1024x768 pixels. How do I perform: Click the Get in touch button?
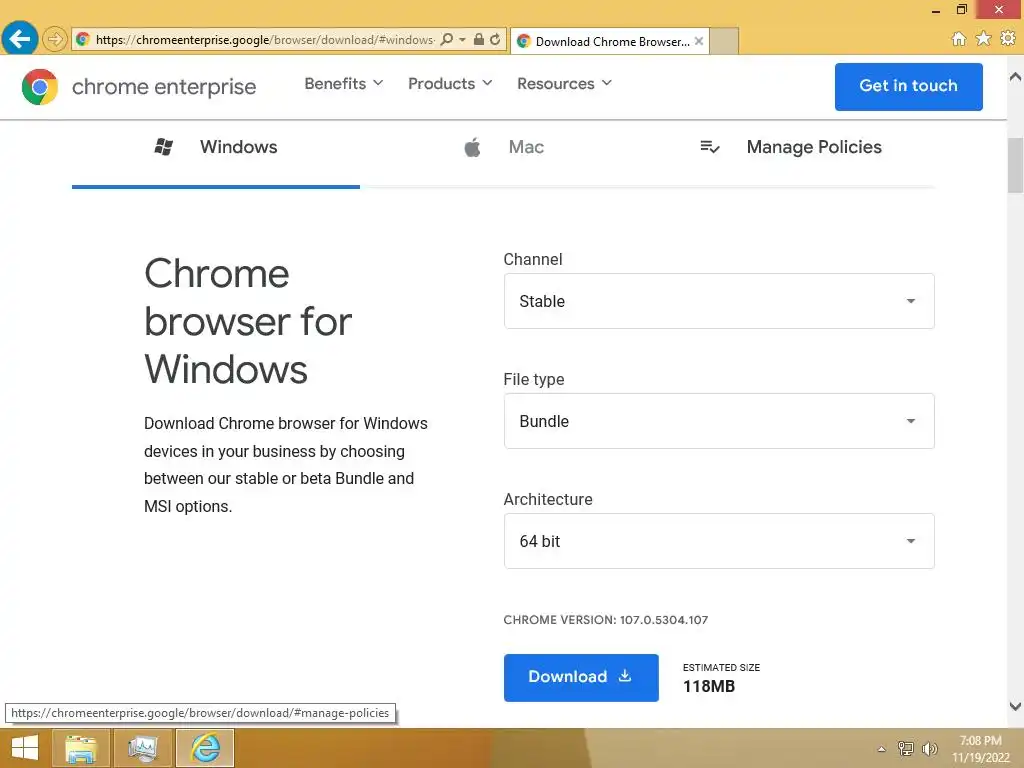pyautogui.click(x=908, y=86)
